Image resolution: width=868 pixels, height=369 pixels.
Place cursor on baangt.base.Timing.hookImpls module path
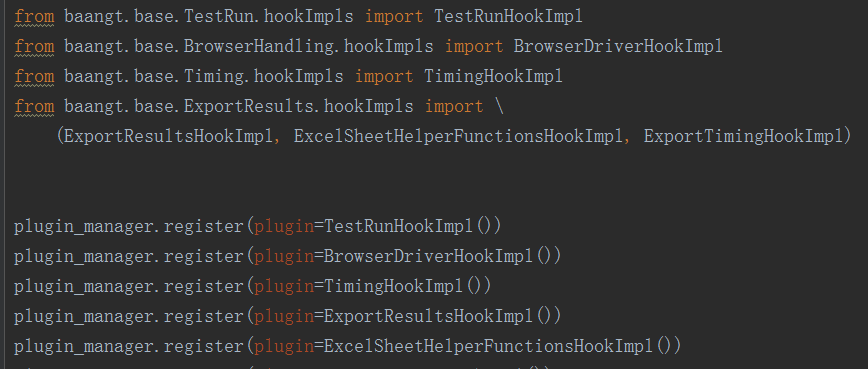204,76
